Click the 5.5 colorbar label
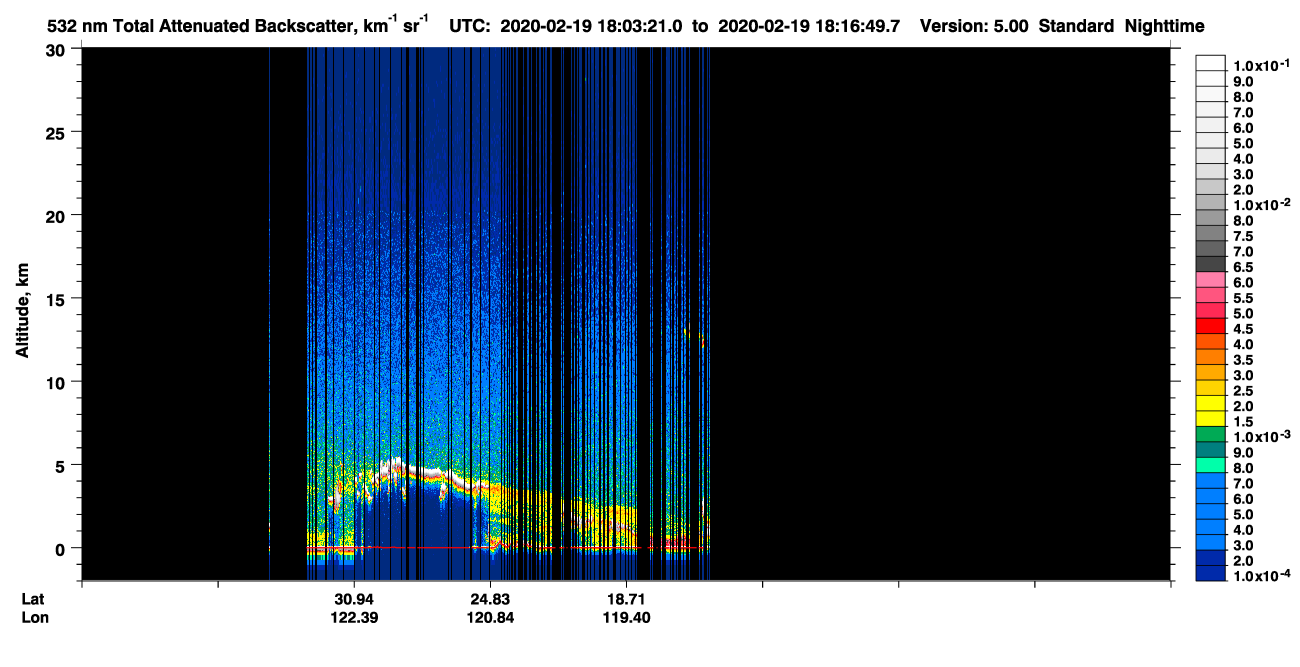This screenshot has width=1300, height=667. [1243, 298]
